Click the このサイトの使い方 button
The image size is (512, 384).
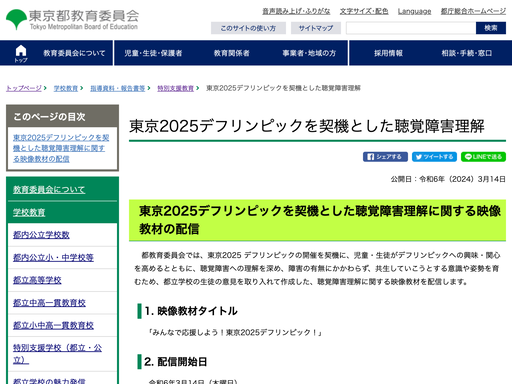pyautogui.click(x=248, y=28)
